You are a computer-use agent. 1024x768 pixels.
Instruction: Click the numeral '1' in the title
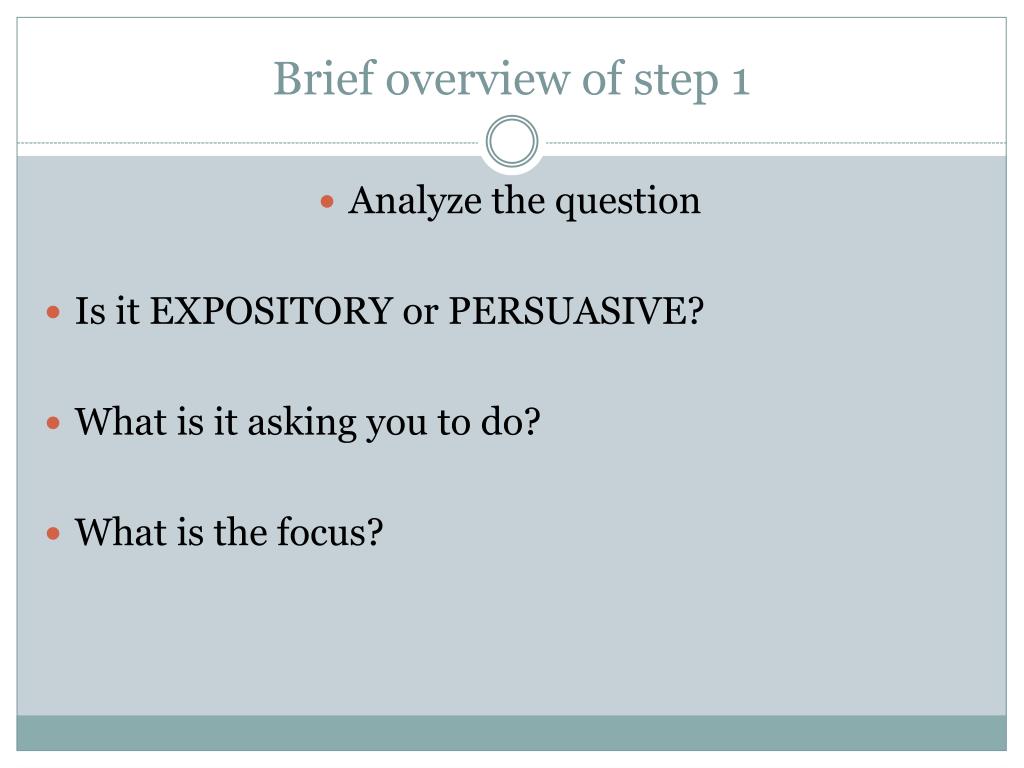740,82
